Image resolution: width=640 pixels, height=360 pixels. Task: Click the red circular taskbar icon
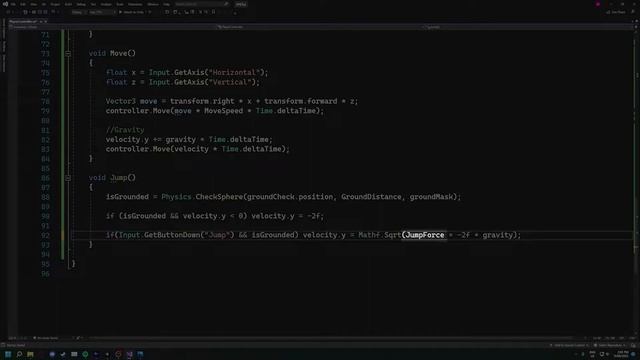coord(118,354)
